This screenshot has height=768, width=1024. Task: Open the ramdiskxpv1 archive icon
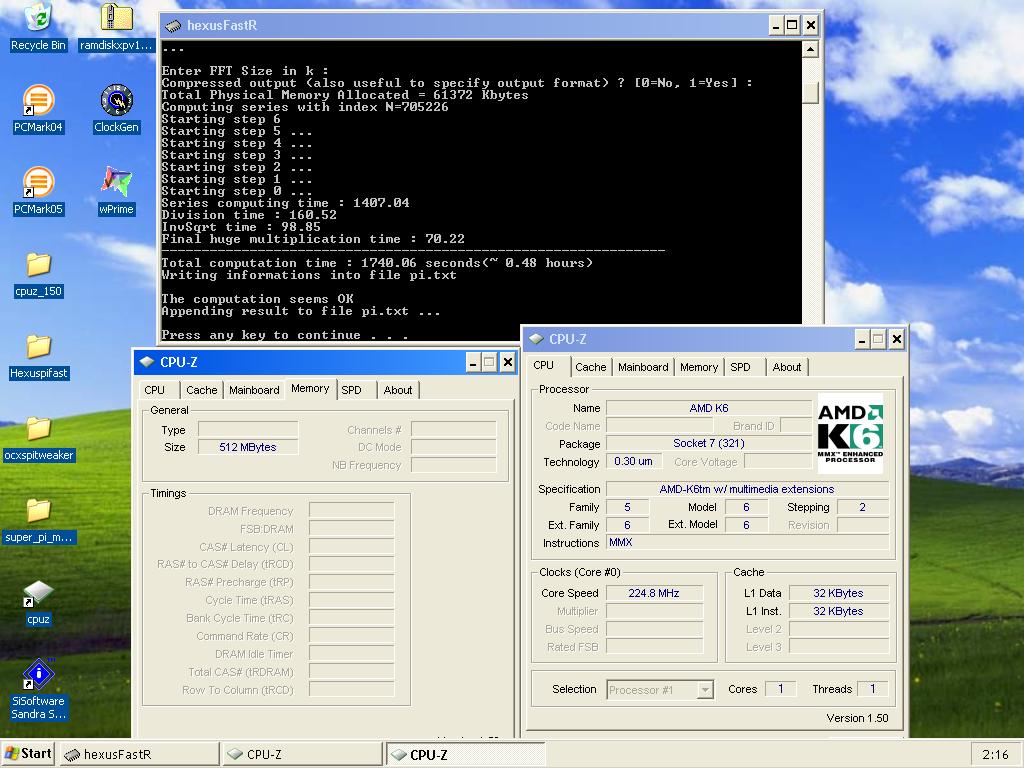117,18
